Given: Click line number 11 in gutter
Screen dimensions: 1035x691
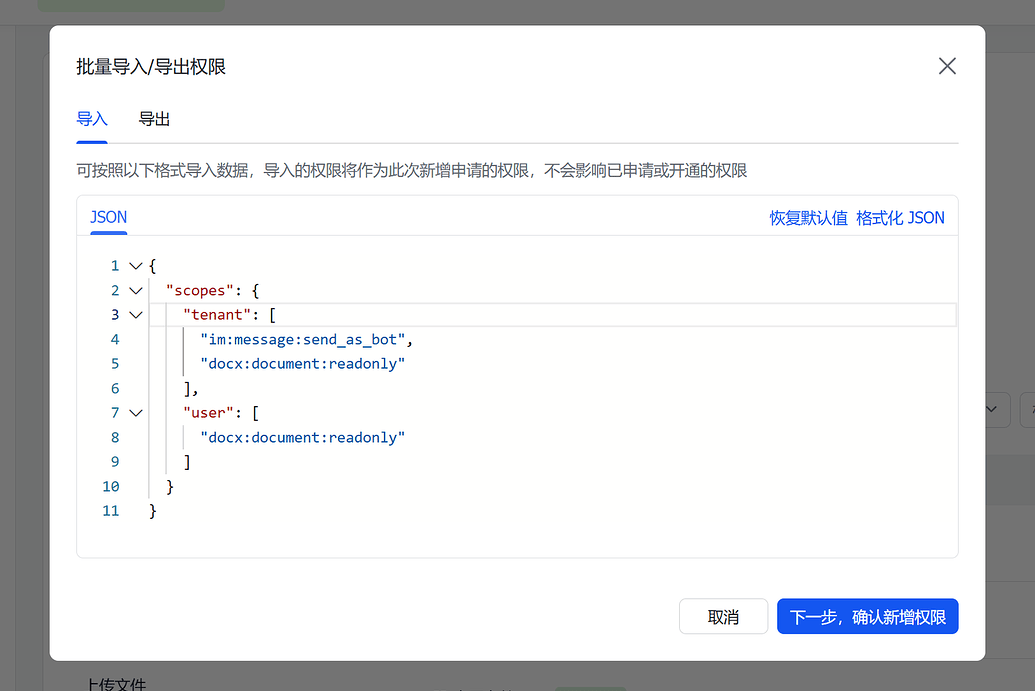Looking at the screenshot, I should 111,511.
